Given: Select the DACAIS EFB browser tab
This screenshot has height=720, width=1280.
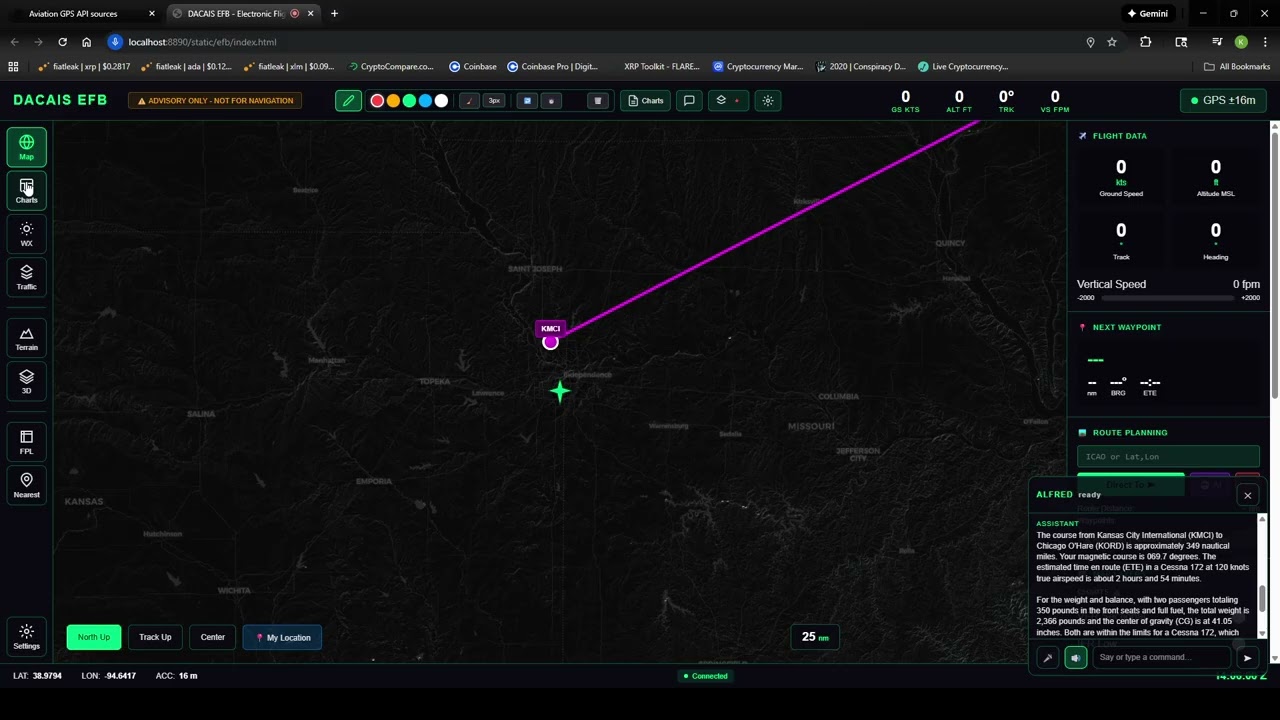Looking at the screenshot, I should pos(243,14).
